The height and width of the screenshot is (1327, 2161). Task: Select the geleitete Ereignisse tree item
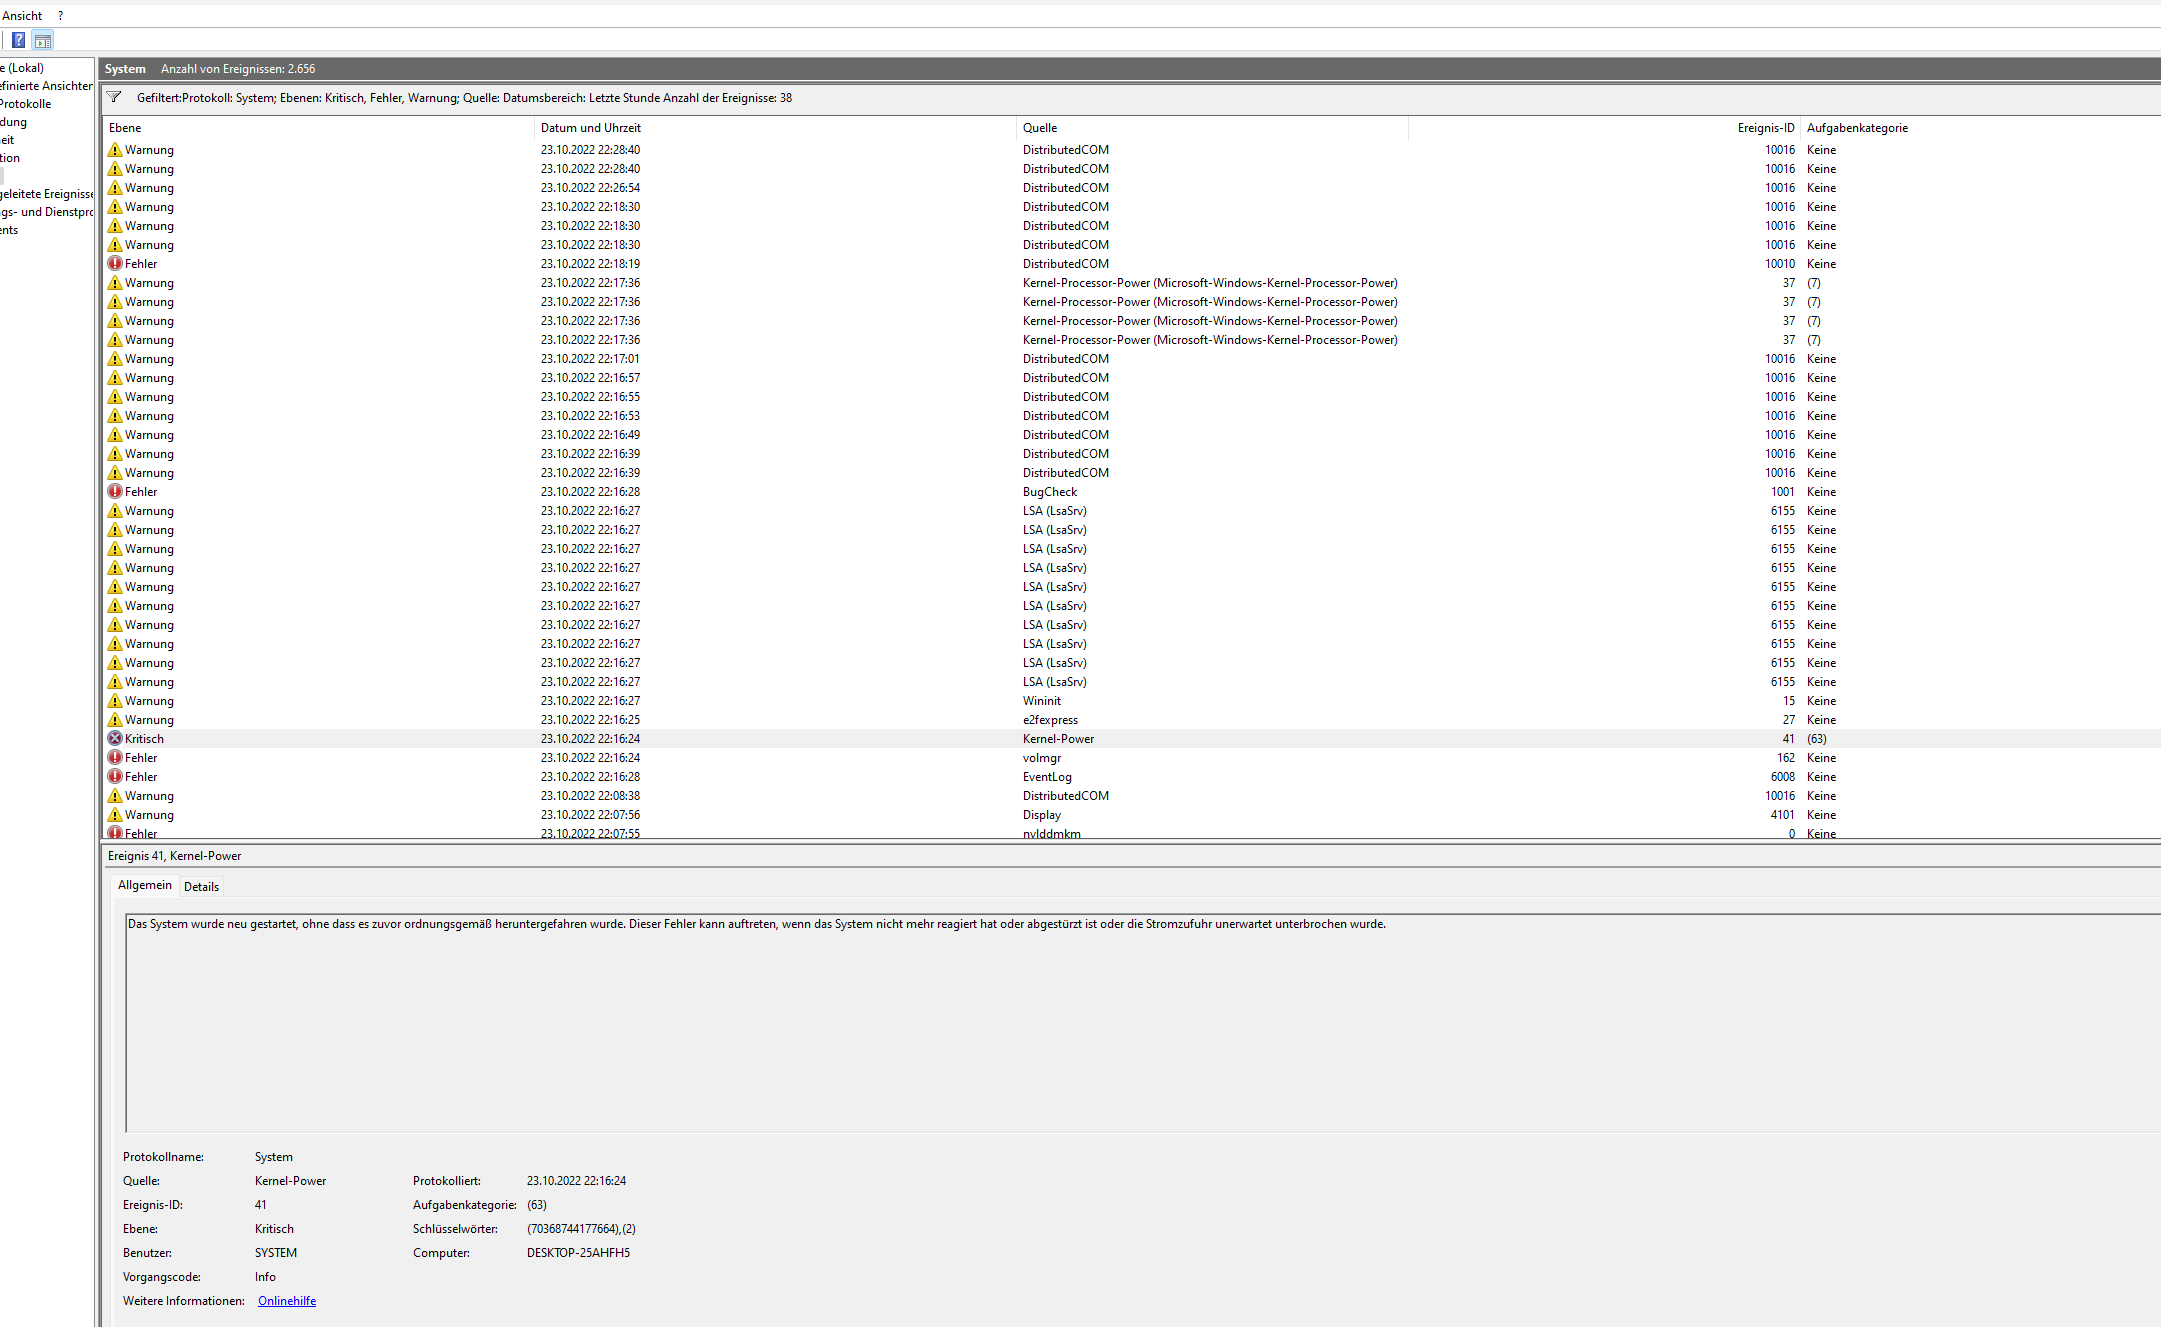pyautogui.click(x=44, y=193)
